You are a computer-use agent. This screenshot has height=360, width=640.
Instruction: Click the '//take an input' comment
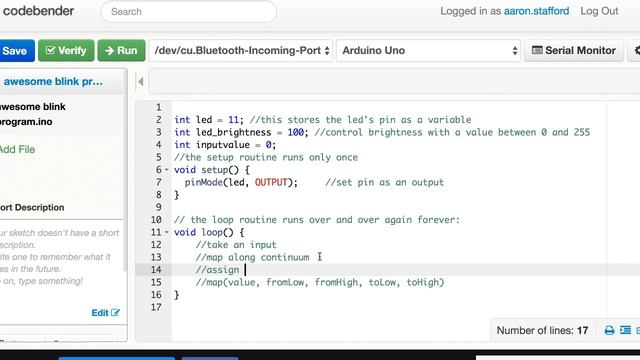pos(236,245)
